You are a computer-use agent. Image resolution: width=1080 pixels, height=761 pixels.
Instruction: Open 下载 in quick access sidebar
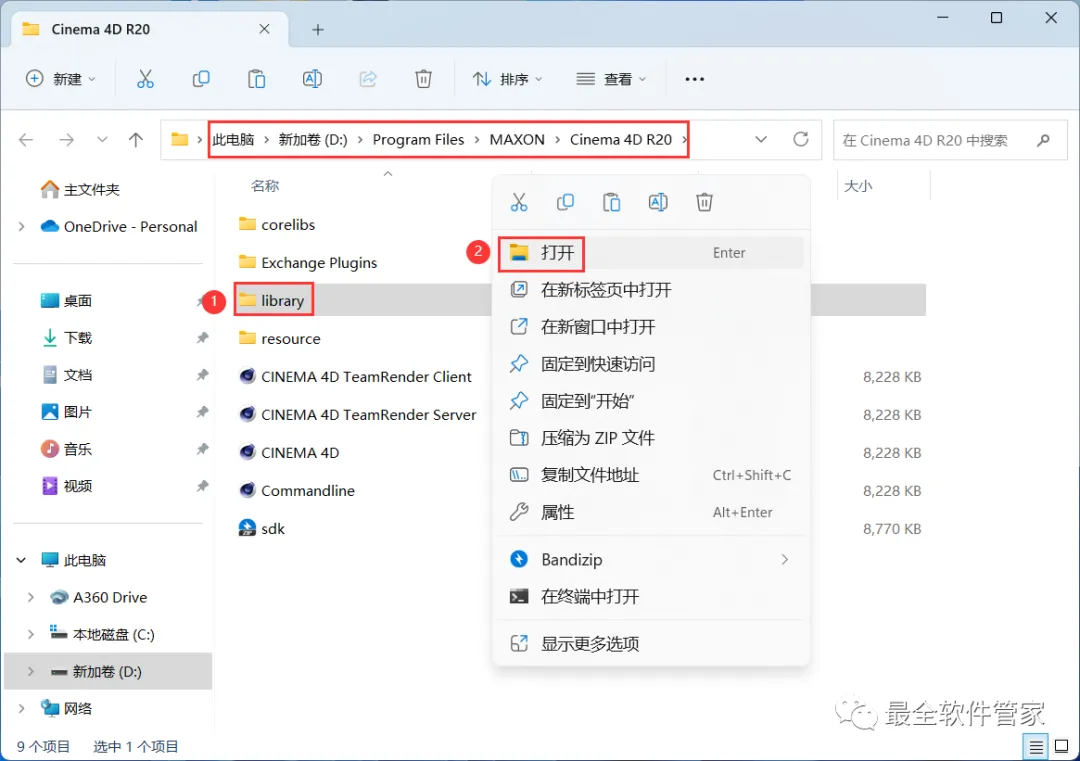tap(77, 337)
